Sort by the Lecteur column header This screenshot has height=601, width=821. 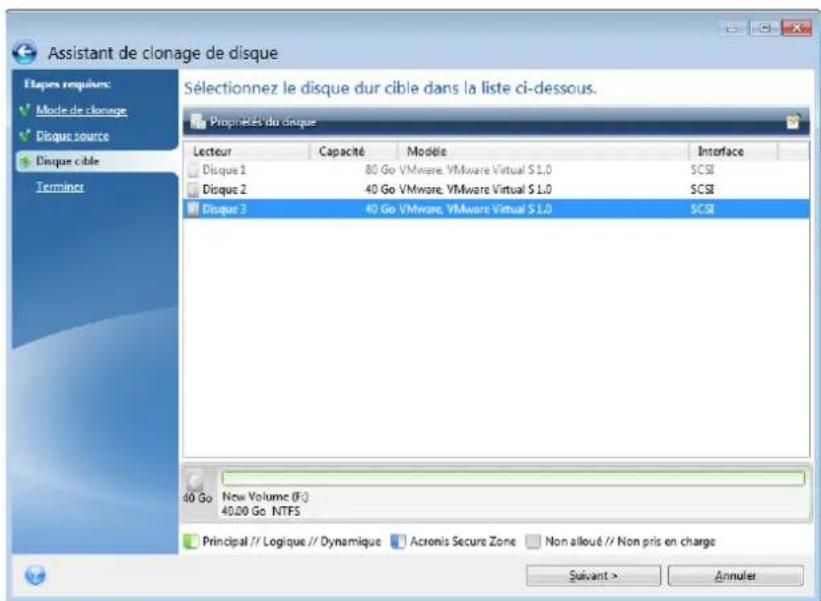[x=246, y=151]
